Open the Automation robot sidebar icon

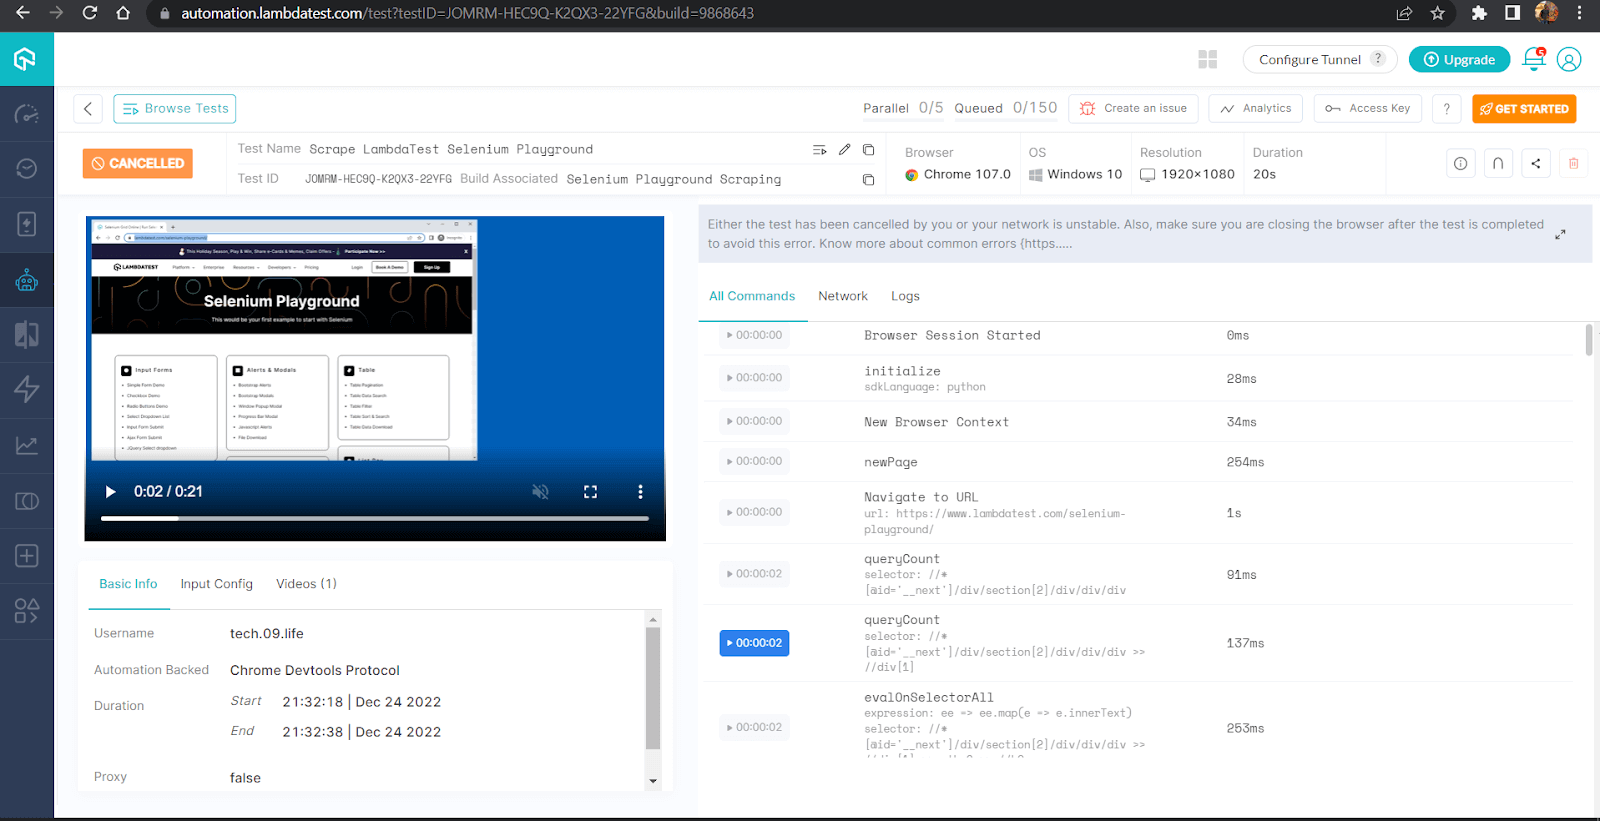pos(26,280)
